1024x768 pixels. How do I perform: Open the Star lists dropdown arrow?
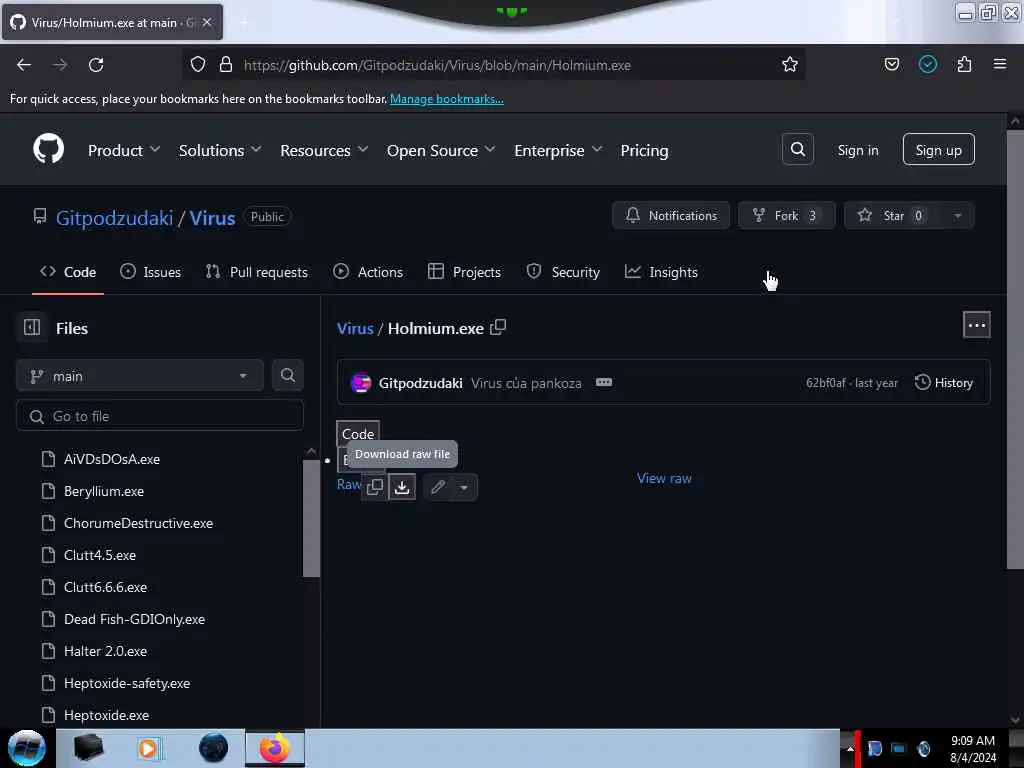pyautogui.click(x=957, y=216)
